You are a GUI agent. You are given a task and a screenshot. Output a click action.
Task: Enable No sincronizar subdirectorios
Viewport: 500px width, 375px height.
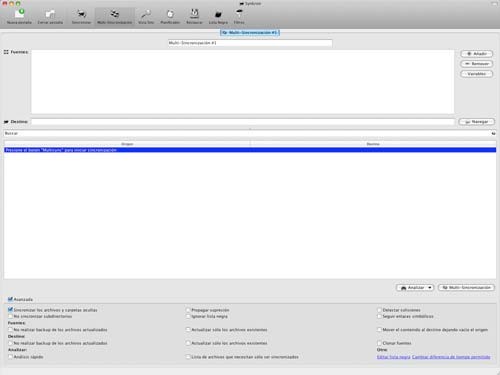[10, 316]
